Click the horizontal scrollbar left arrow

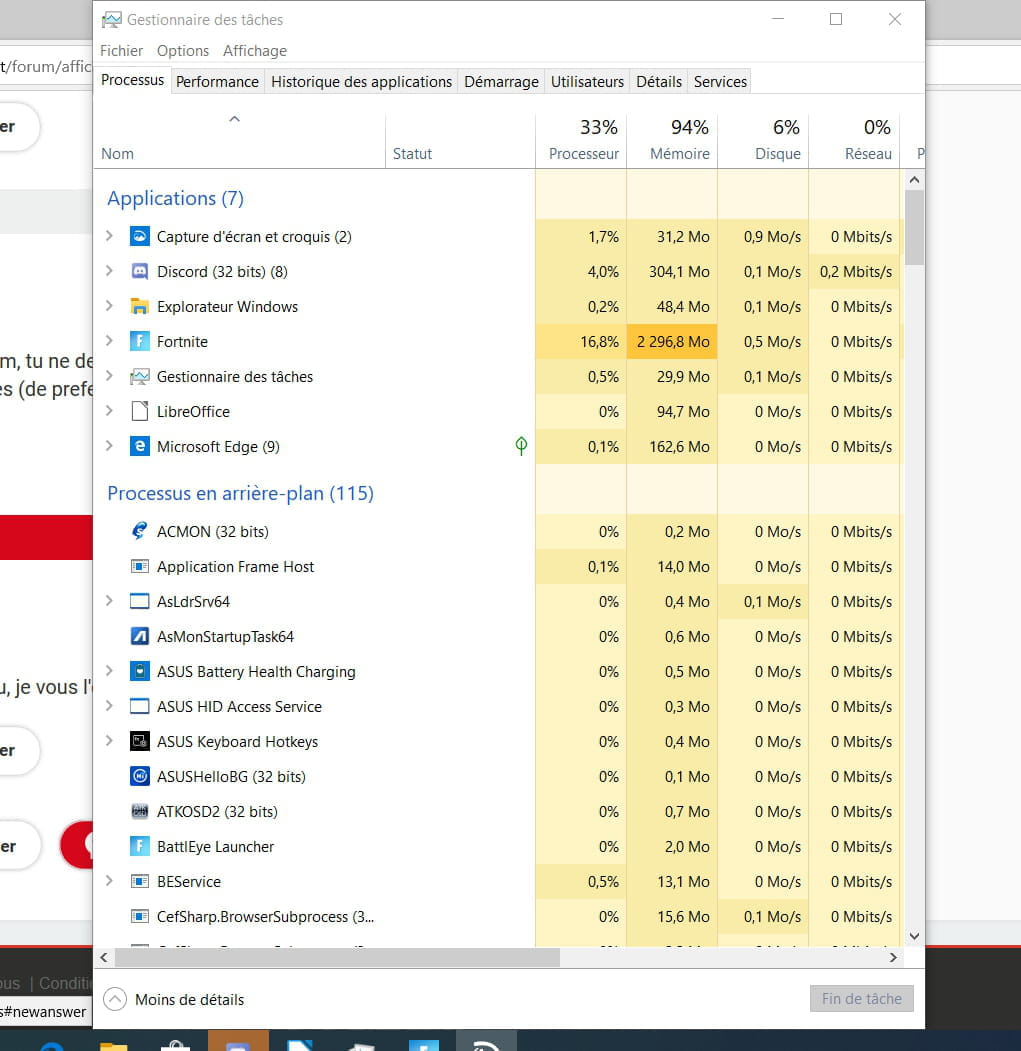tap(104, 958)
